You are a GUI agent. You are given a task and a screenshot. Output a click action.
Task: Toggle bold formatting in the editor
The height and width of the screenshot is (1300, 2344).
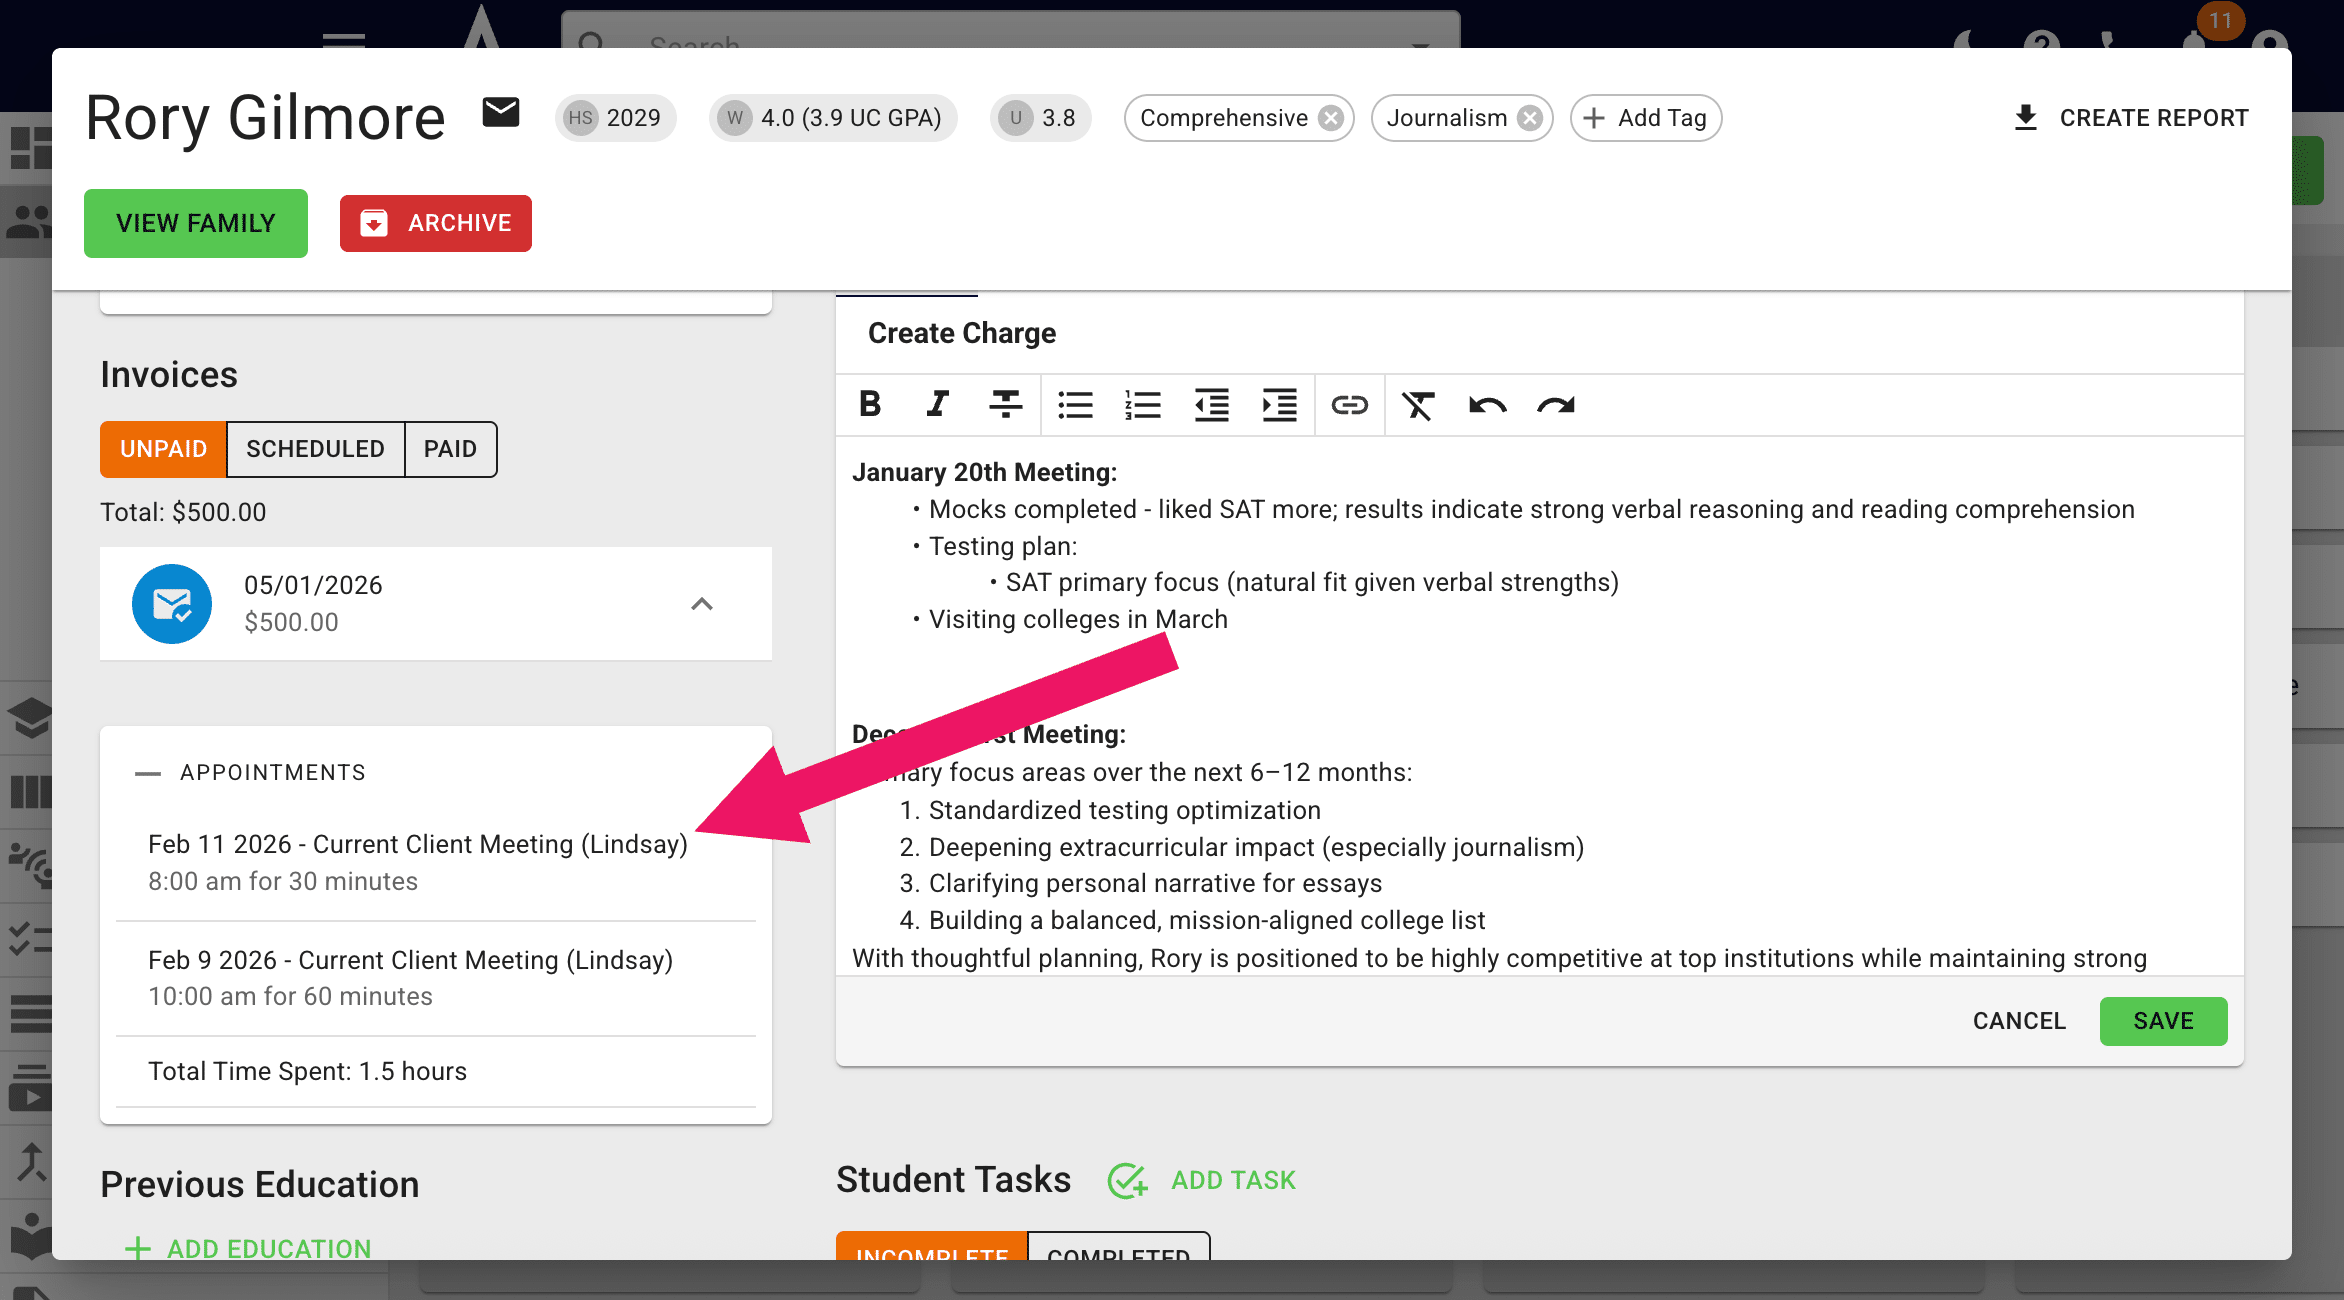[x=870, y=405]
